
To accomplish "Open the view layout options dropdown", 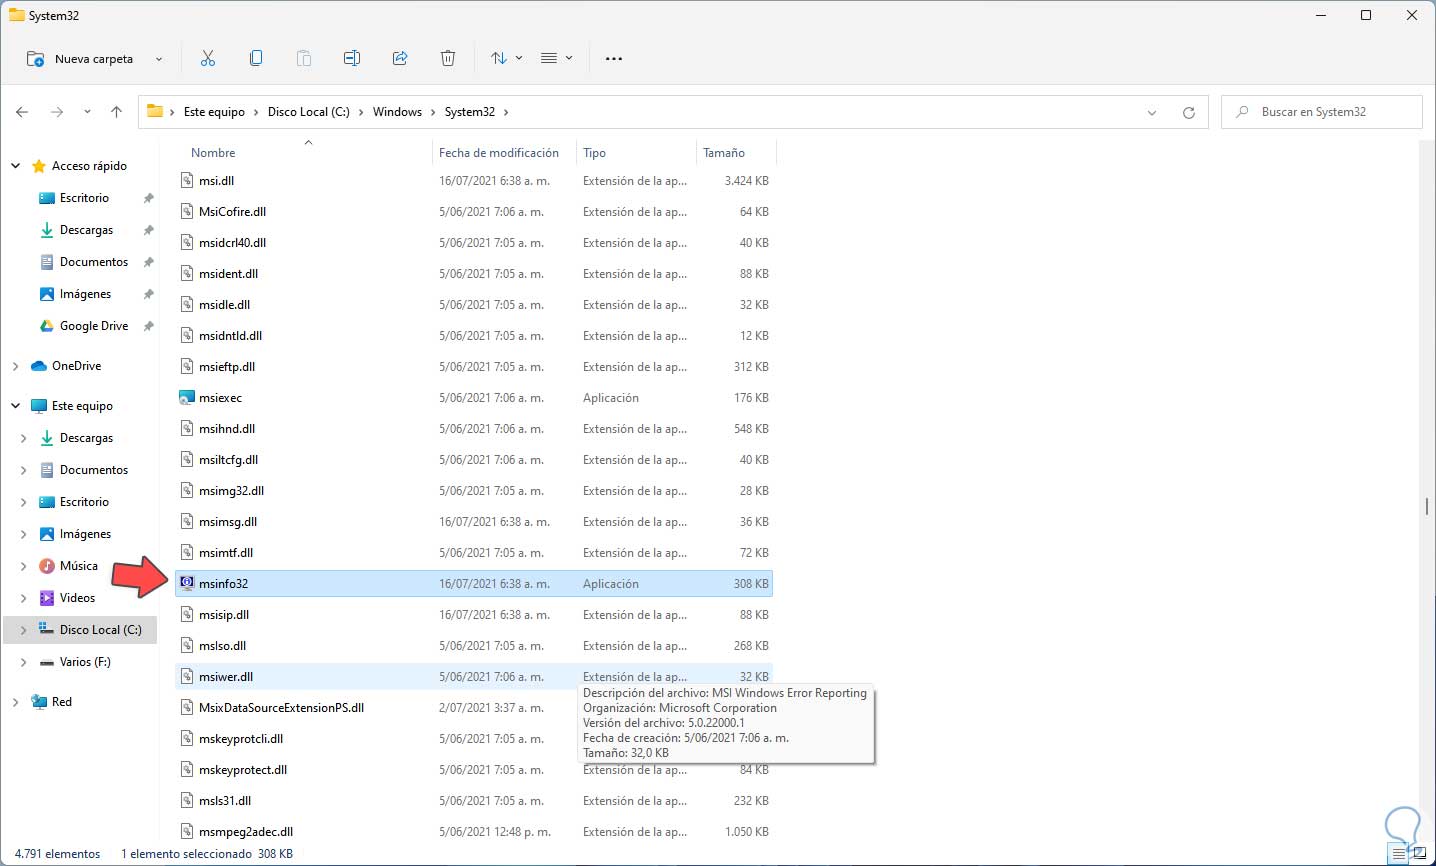I will coord(556,59).
